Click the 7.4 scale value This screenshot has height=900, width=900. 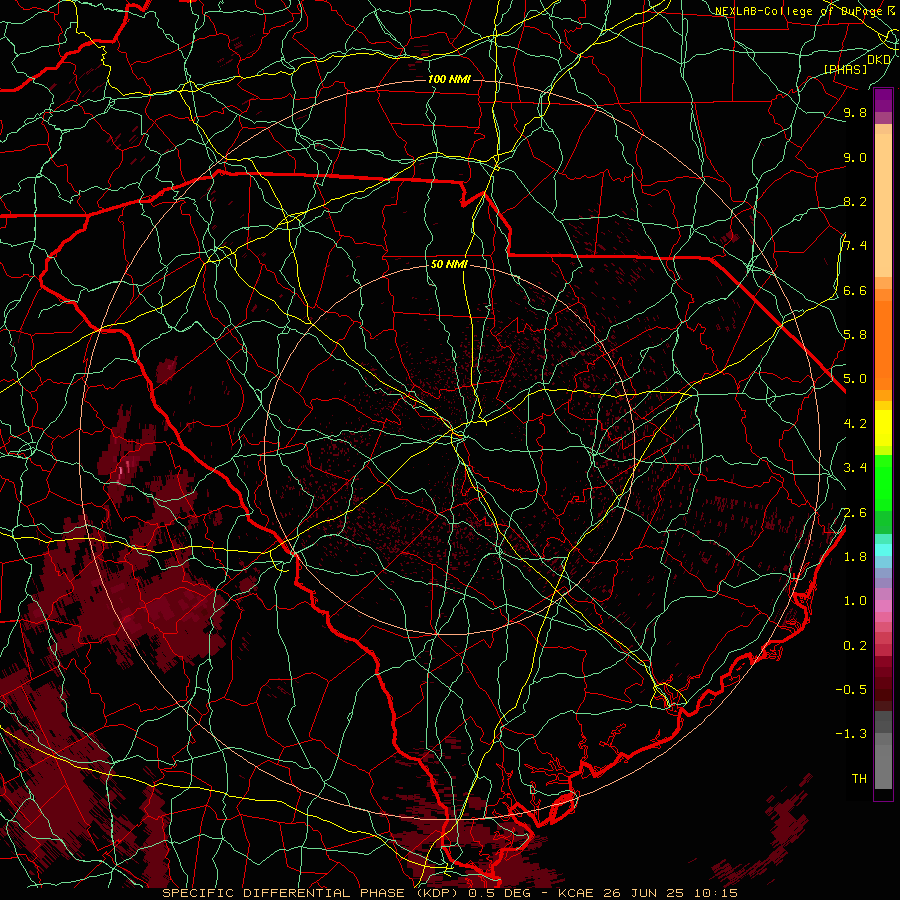pyautogui.click(x=855, y=246)
